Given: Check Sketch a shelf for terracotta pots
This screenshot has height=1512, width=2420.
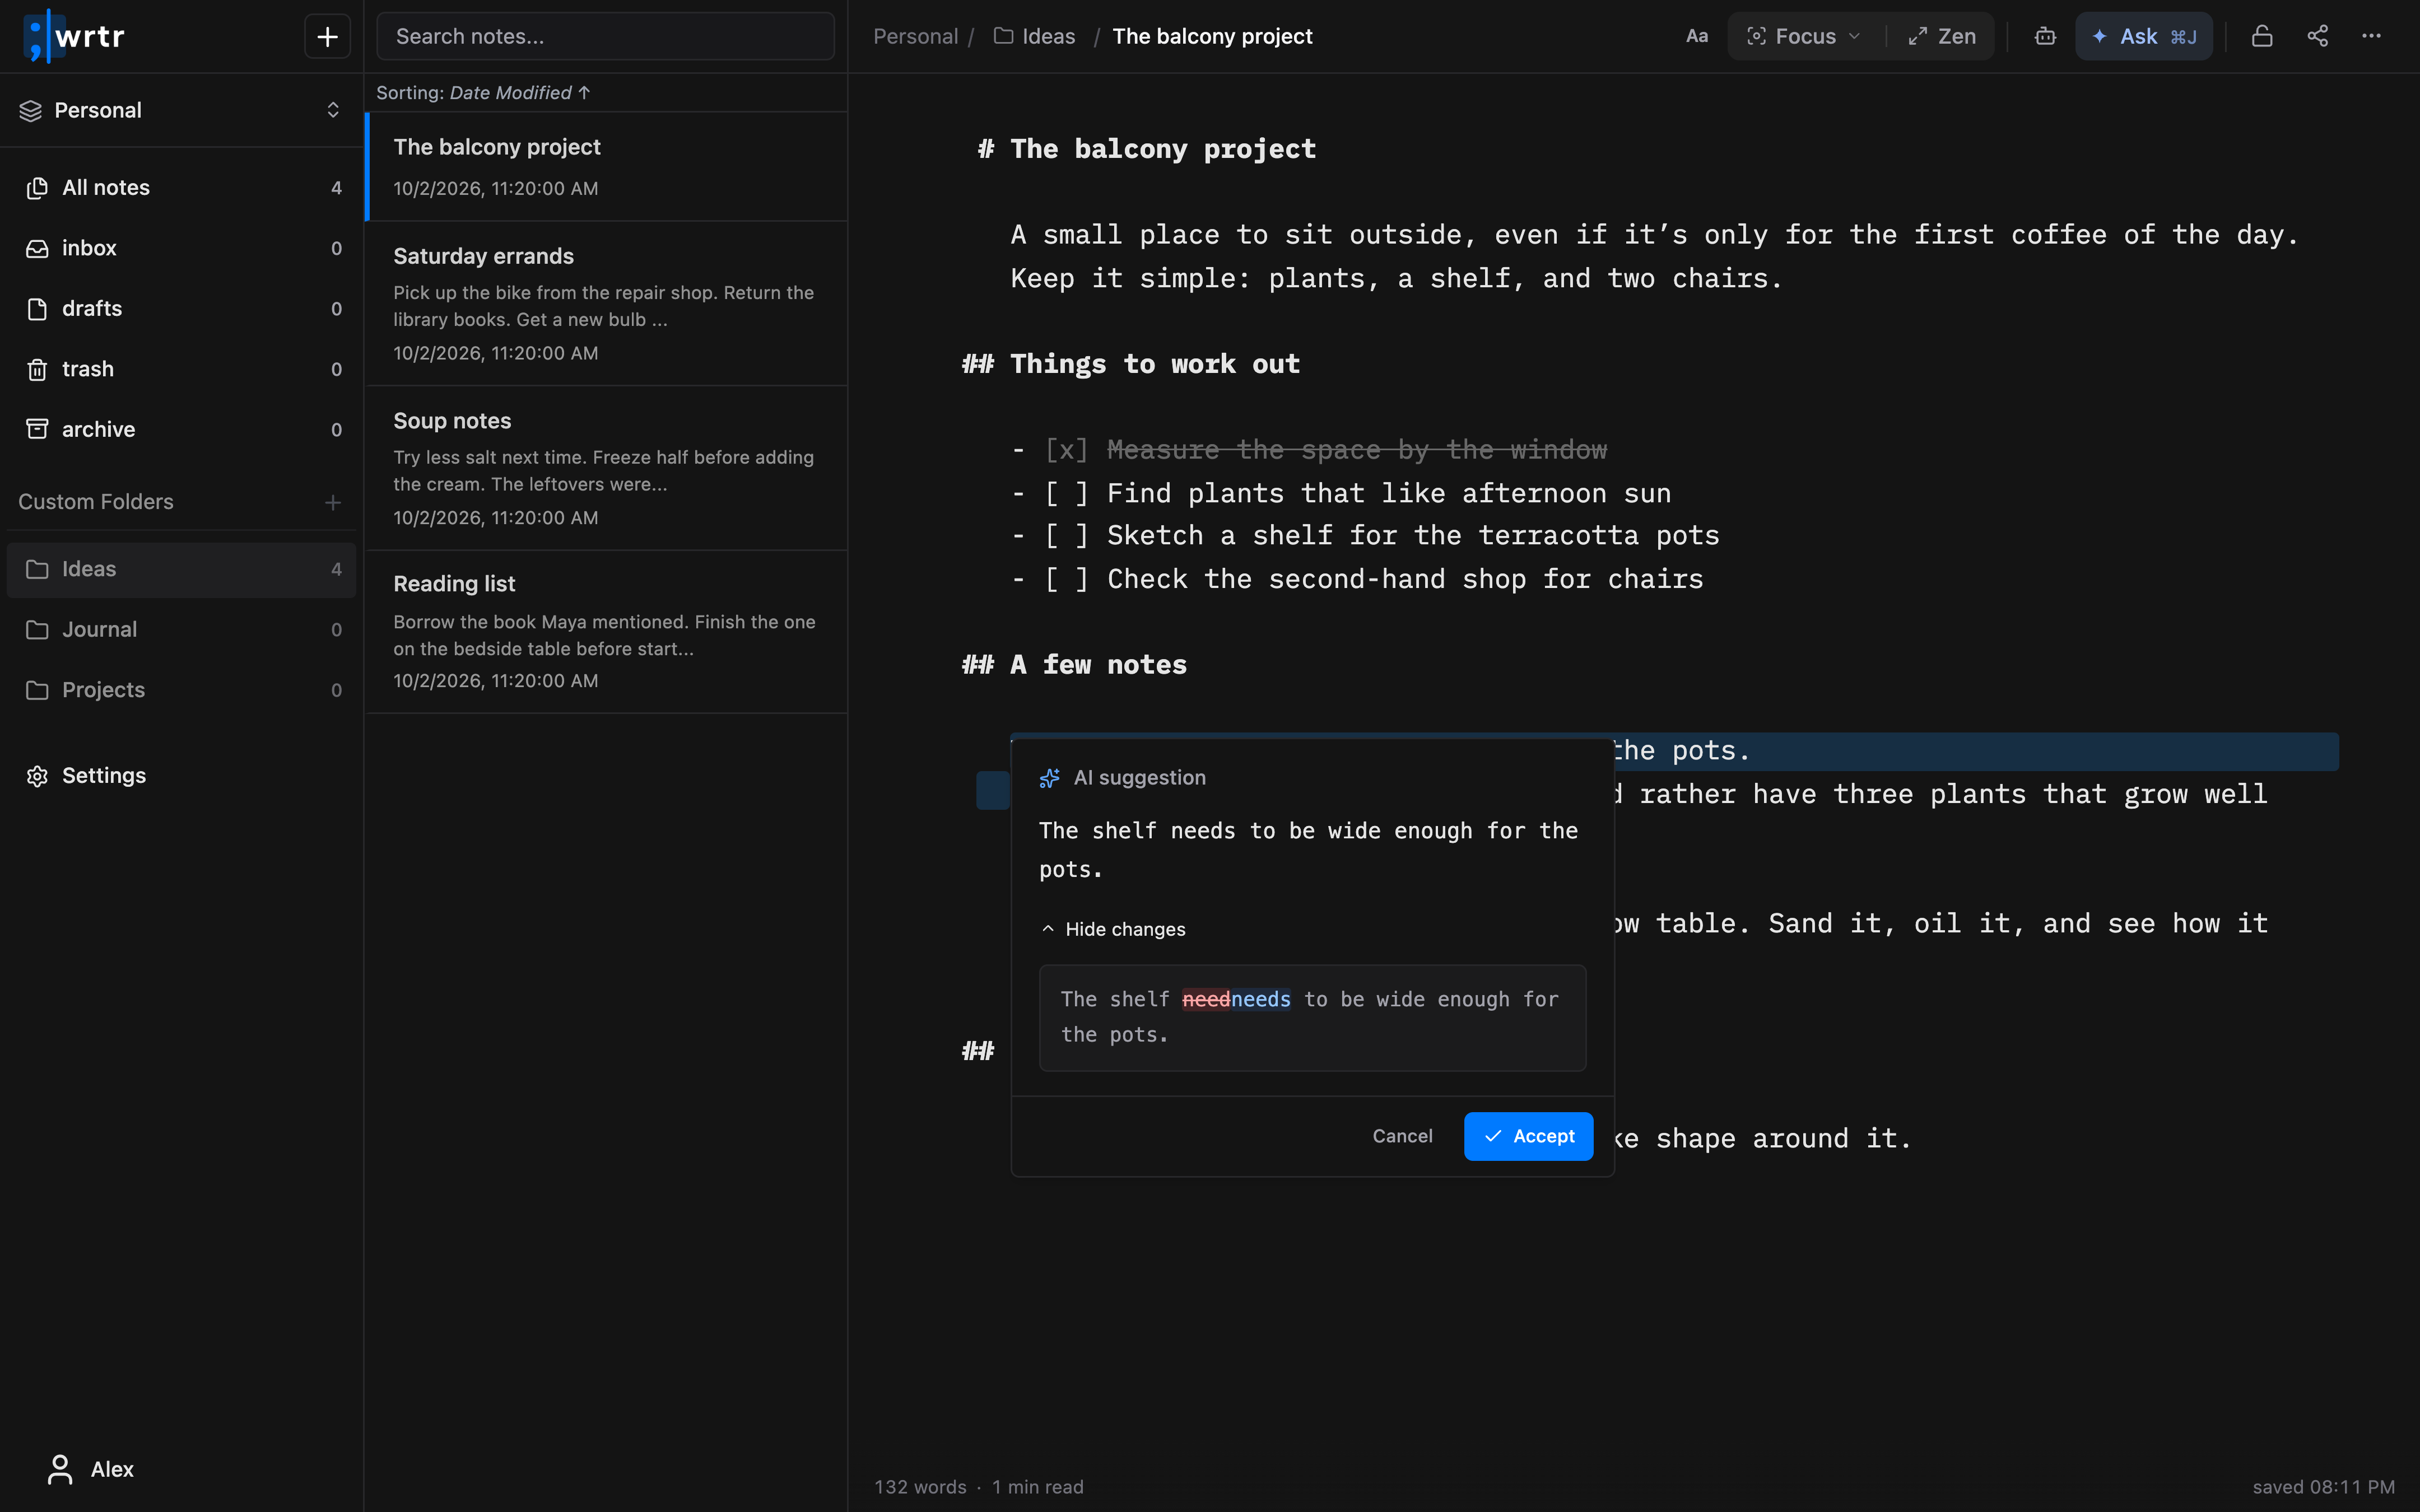Looking at the screenshot, I should click(x=1066, y=536).
